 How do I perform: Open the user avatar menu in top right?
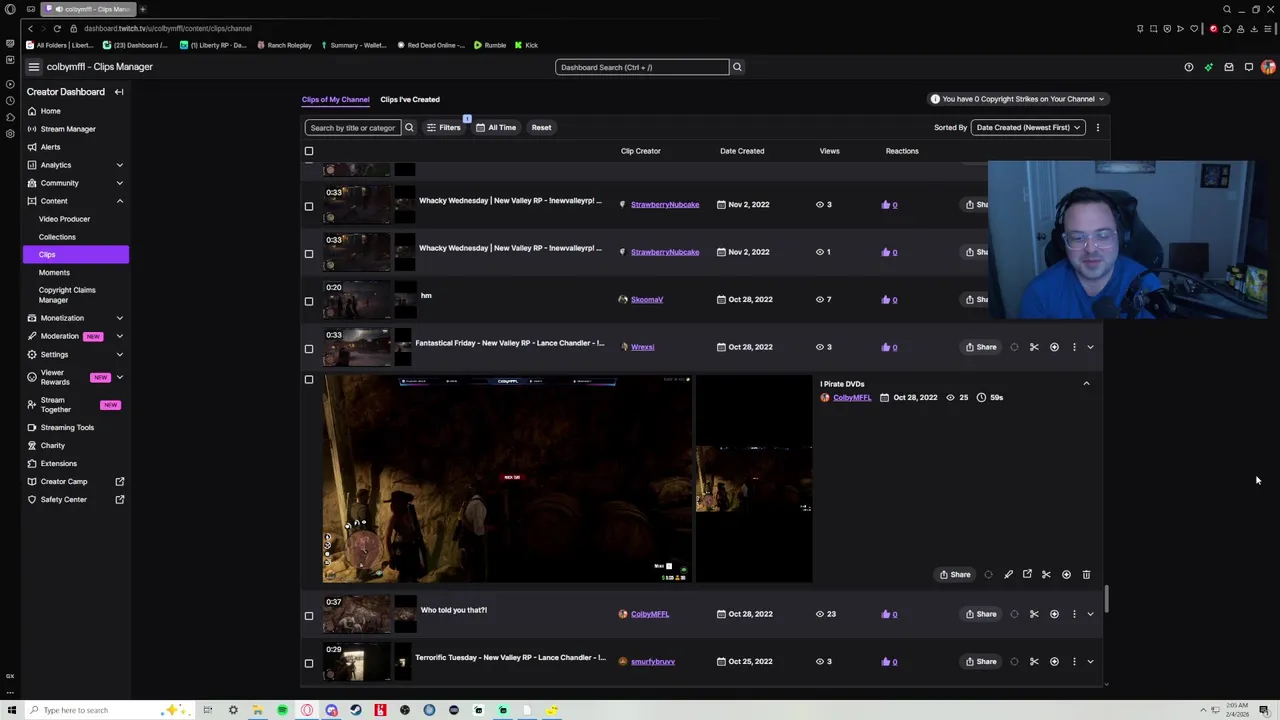click(1268, 67)
